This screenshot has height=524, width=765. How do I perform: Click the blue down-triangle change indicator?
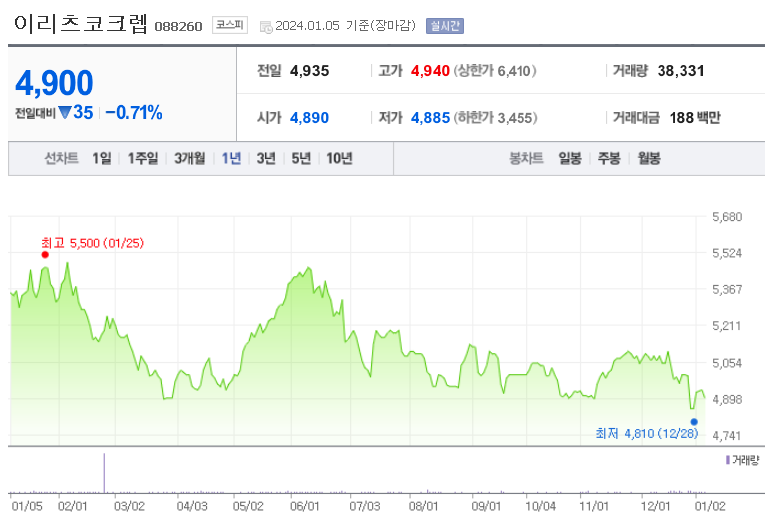pyautogui.click(x=65, y=113)
